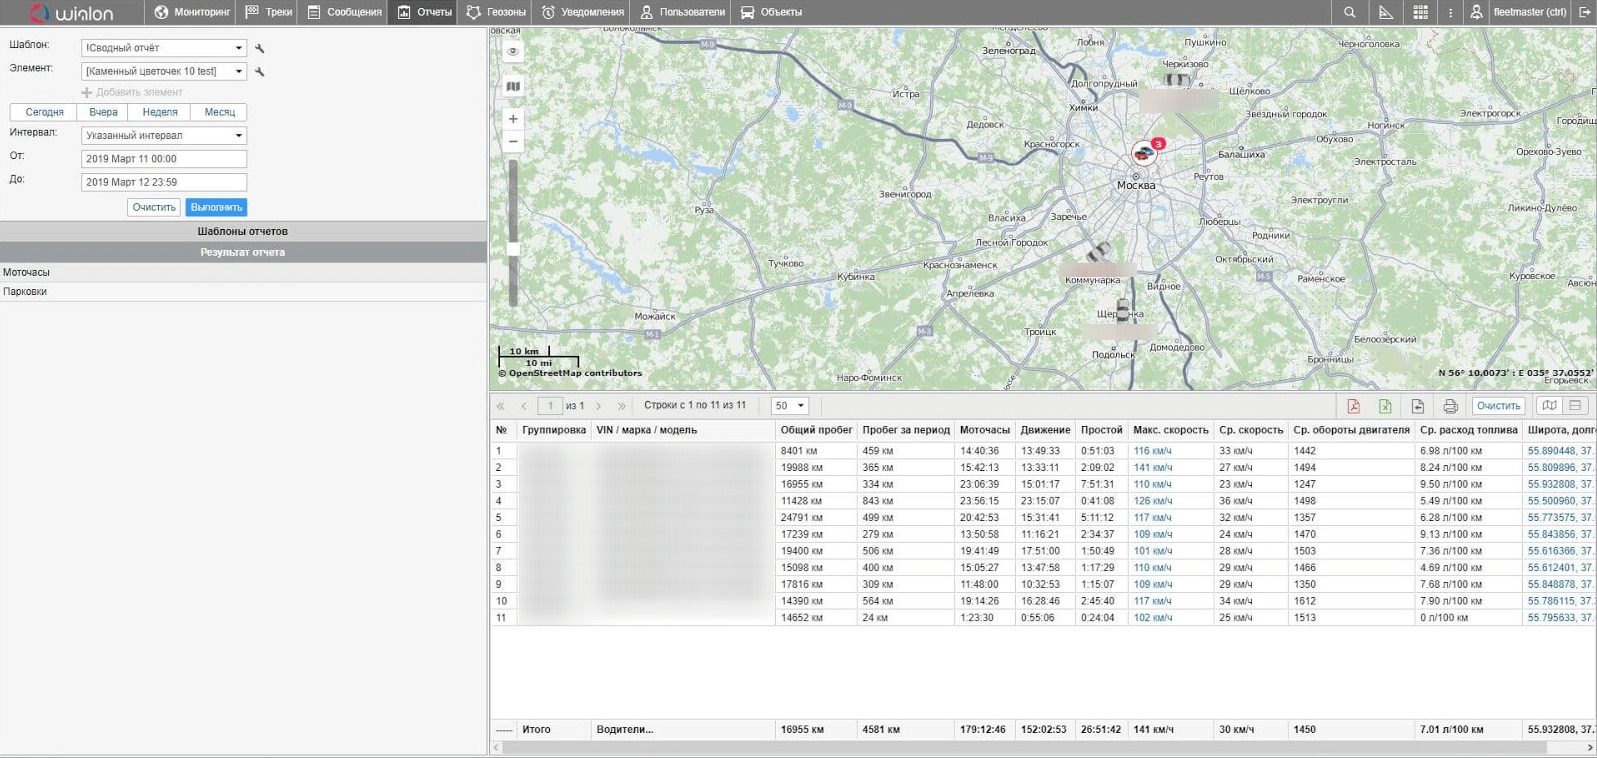Open the Уведомления menu tab
The image size is (1597, 758).
click(582, 12)
